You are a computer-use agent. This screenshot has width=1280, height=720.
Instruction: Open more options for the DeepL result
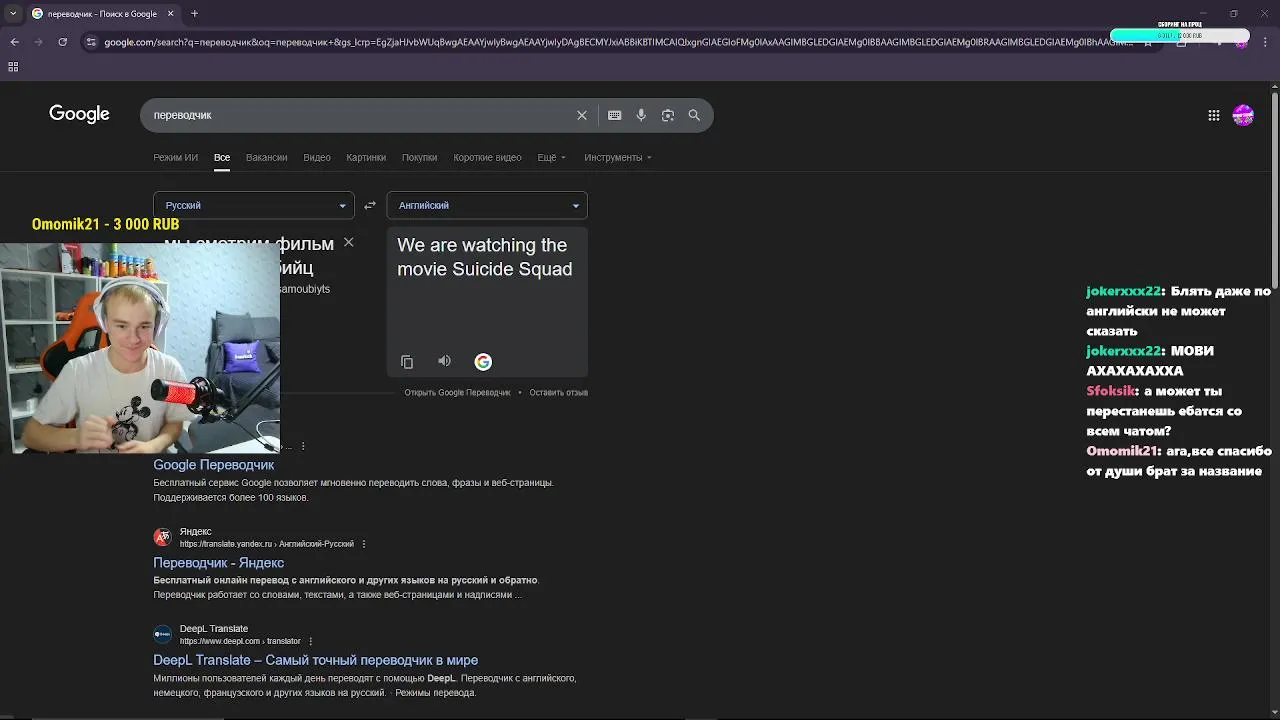pyautogui.click(x=311, y=641)
